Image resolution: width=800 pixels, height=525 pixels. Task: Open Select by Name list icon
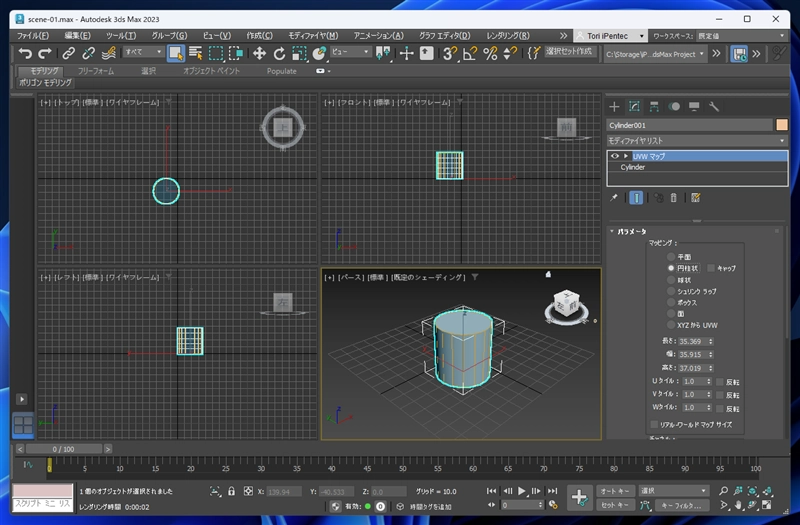click(x=196, y=53)
